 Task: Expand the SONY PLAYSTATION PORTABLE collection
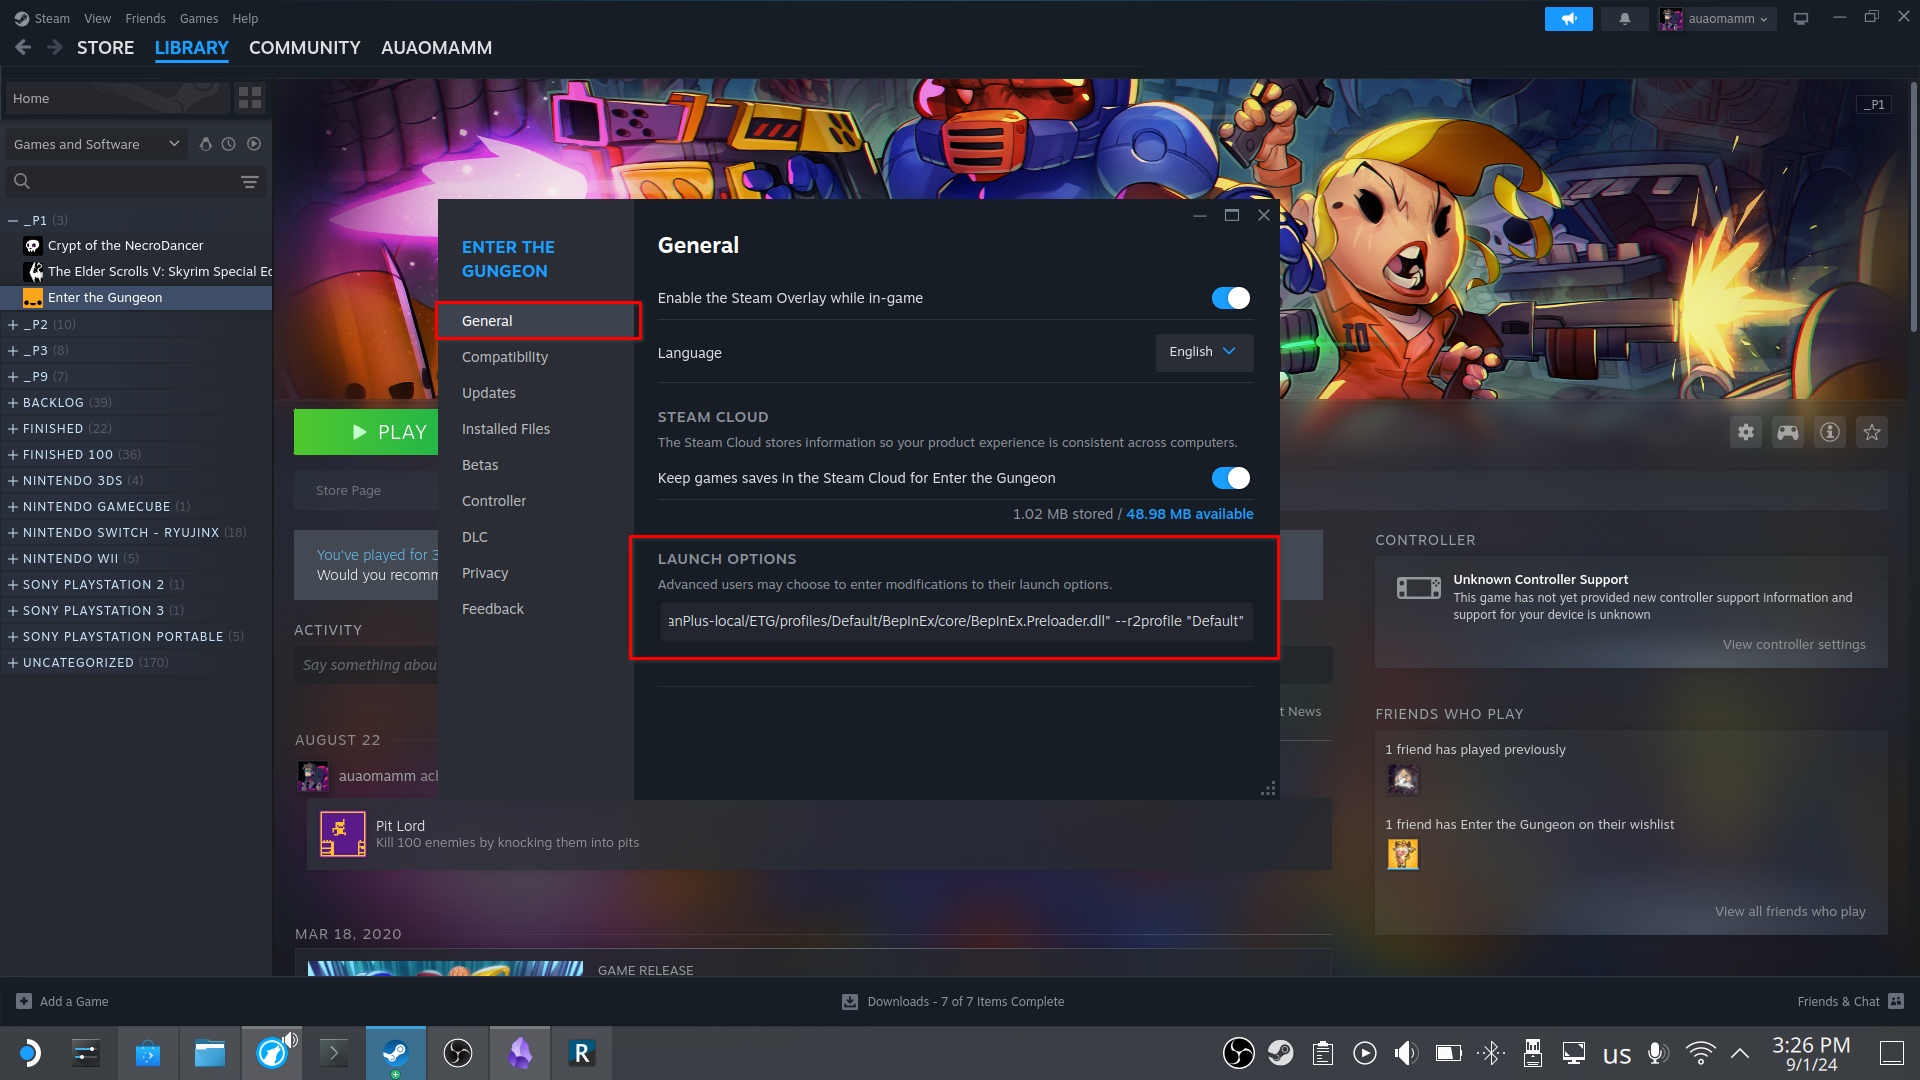coord(13,636)
